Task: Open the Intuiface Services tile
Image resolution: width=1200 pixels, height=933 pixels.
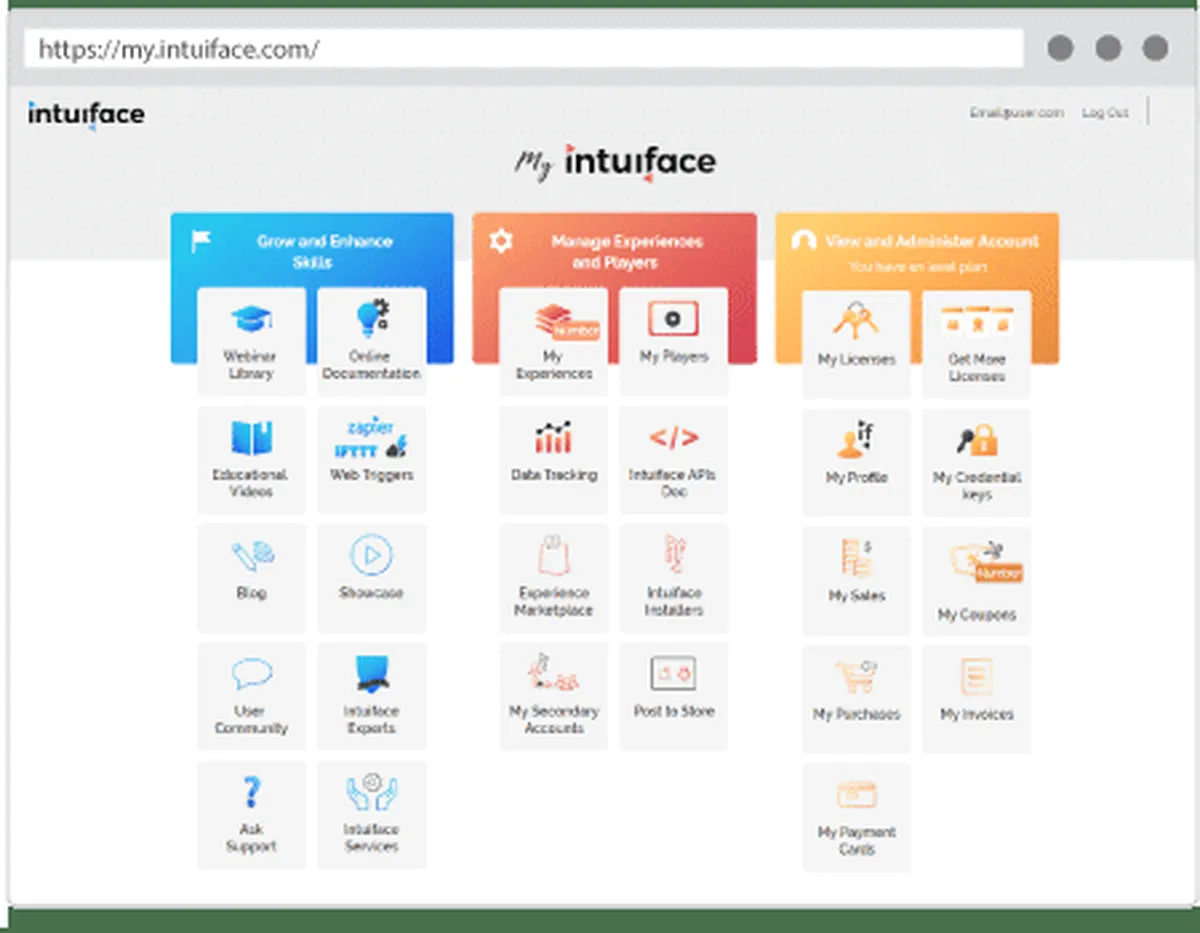Action: 371,815
